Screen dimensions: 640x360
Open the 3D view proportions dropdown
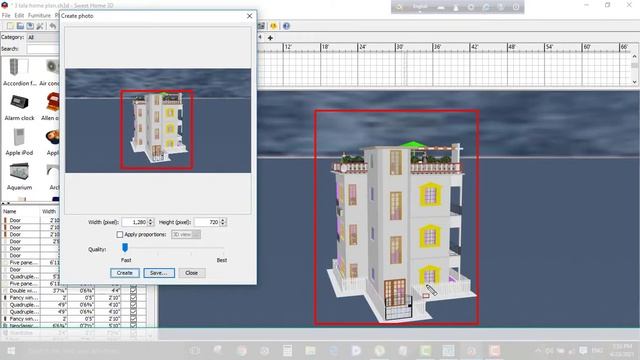pyautogui.click(x=186, y=234)
